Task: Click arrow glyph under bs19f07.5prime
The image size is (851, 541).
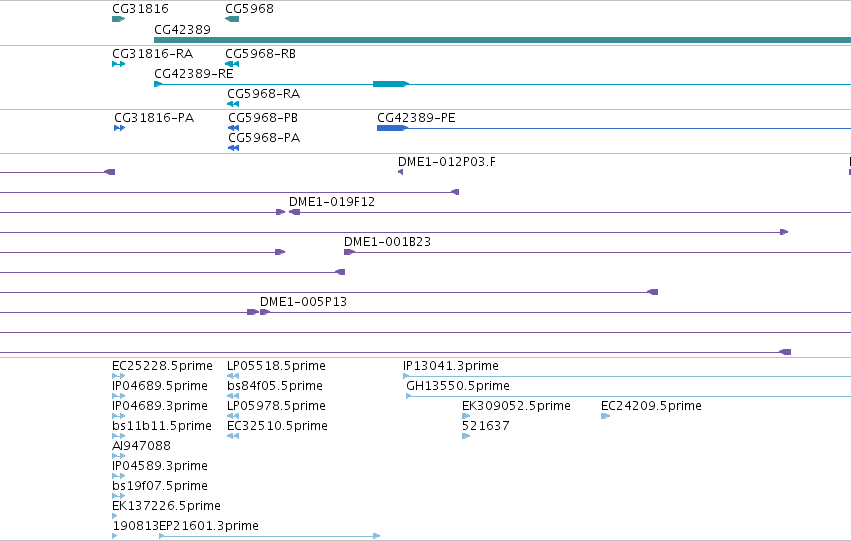Action: pos(118,496)
